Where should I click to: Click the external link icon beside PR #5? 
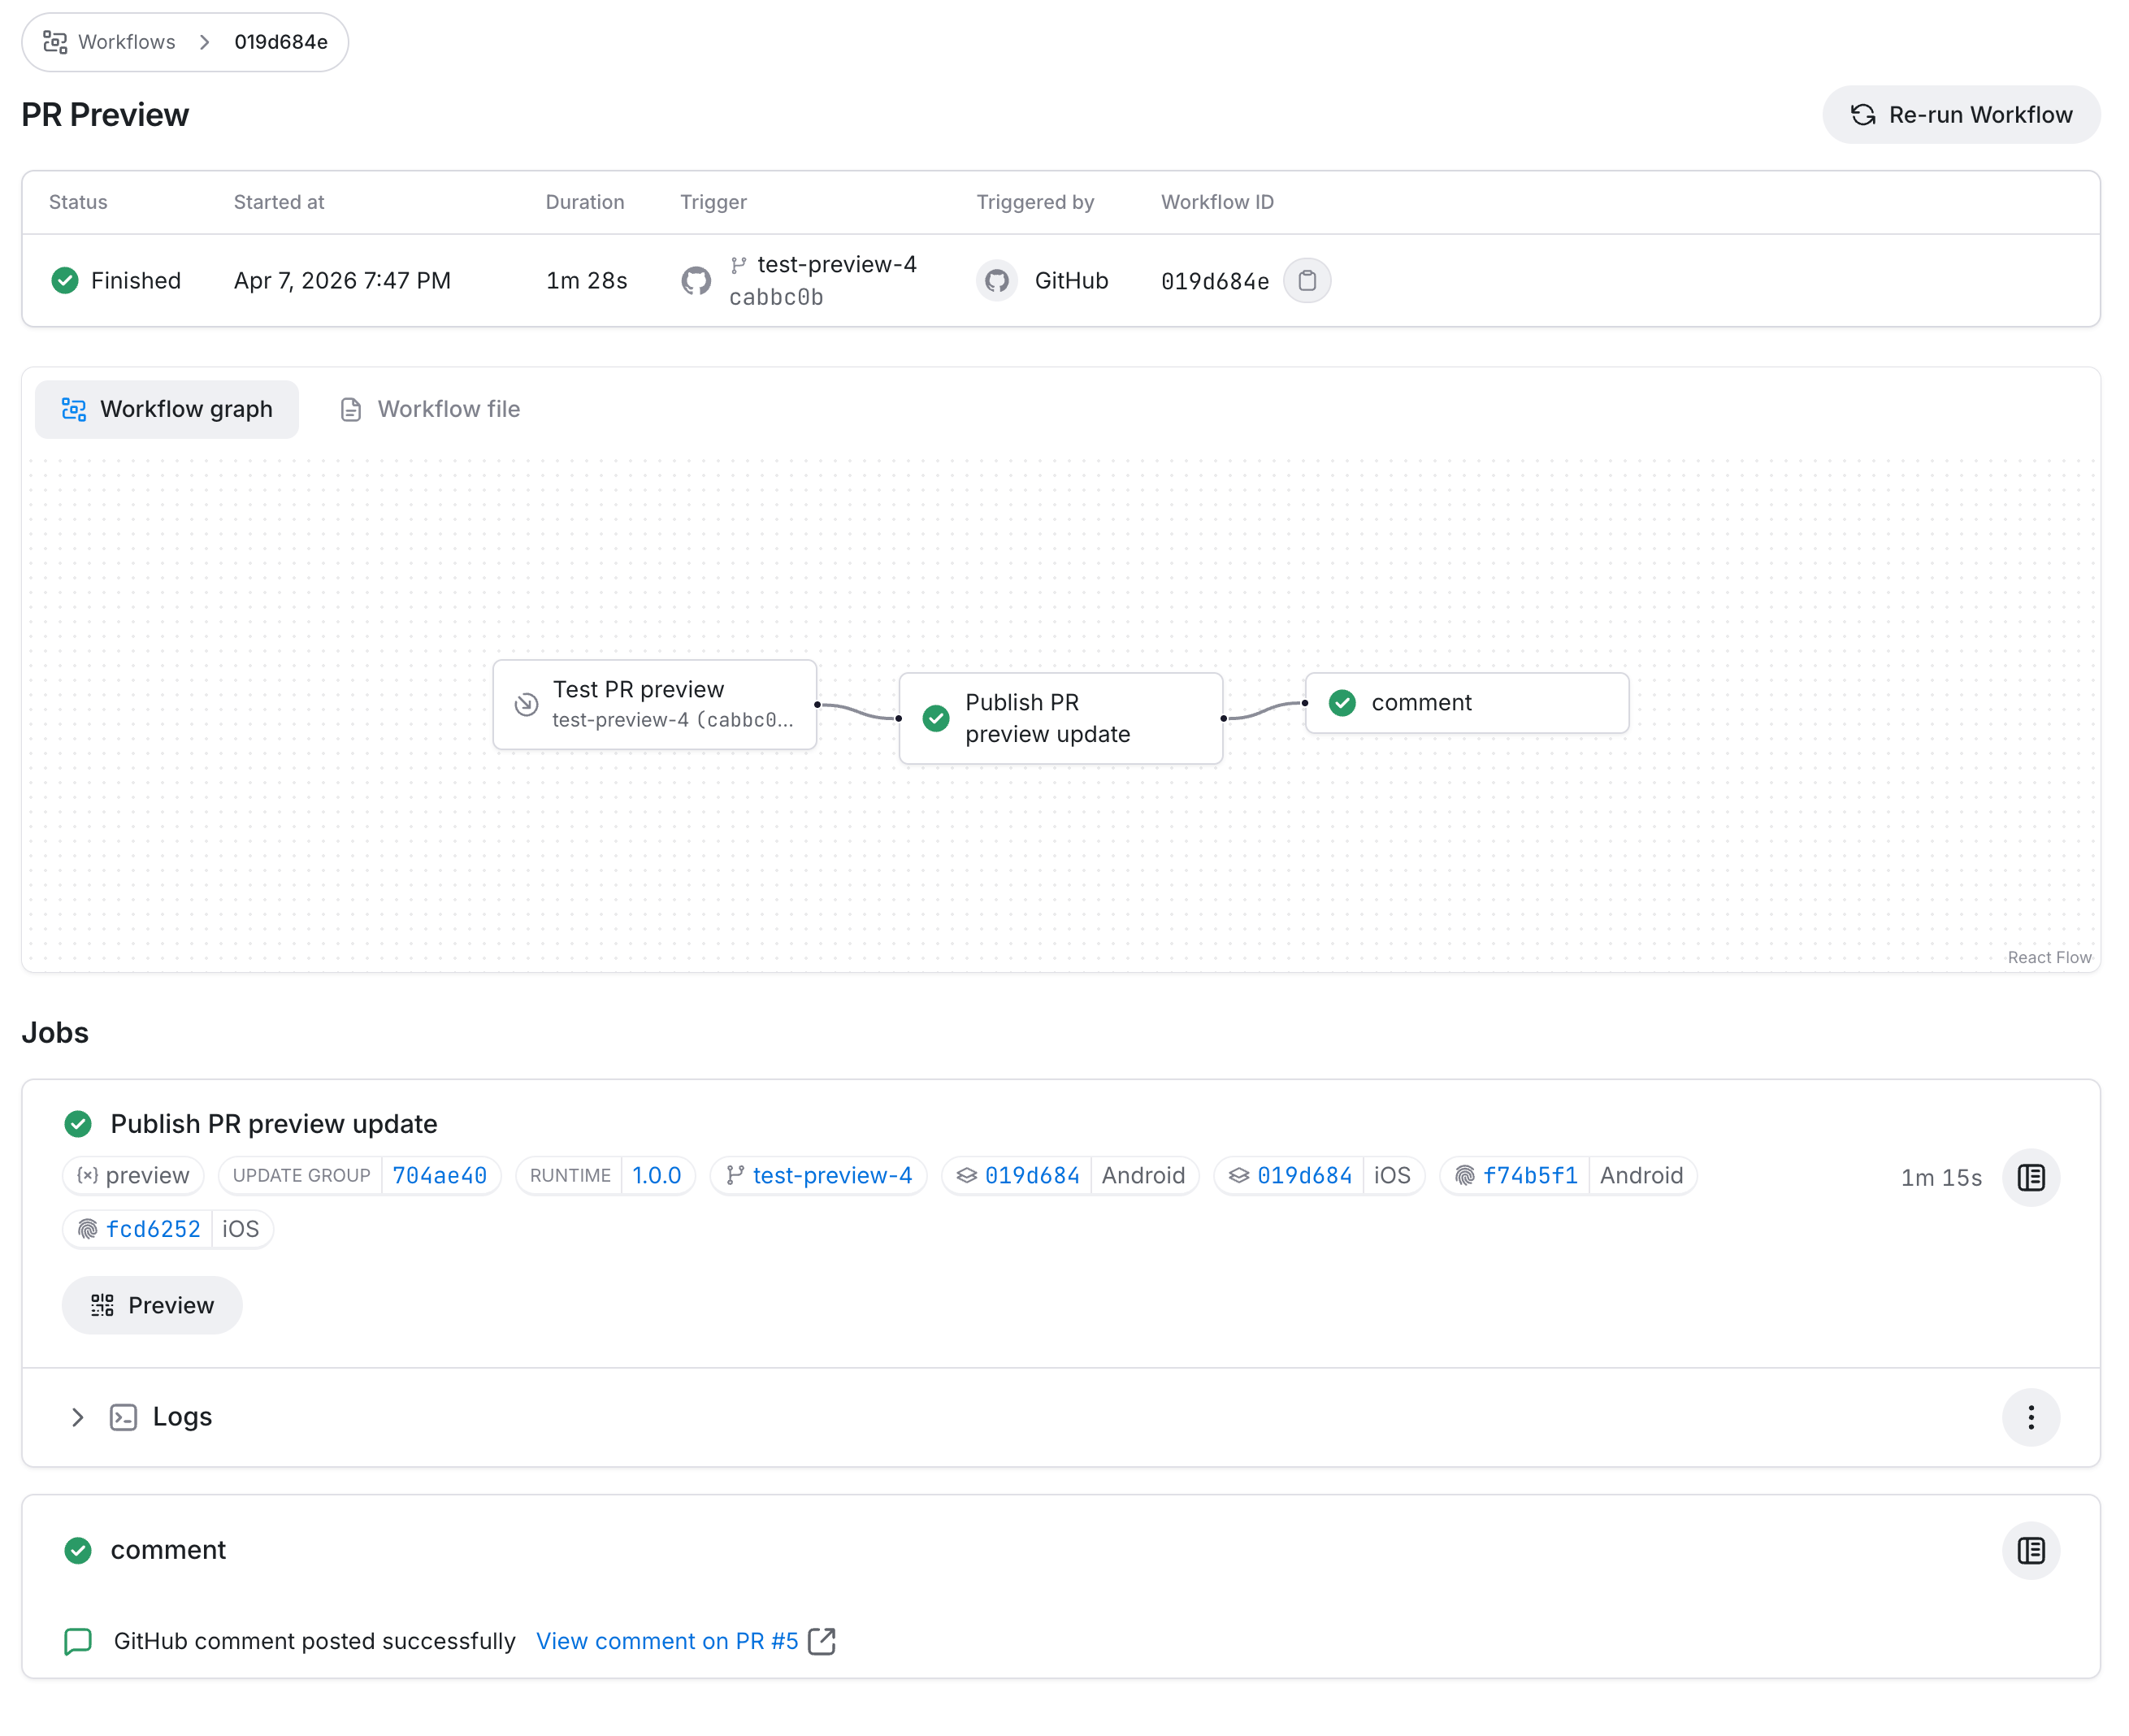[x=822, y=1642]
